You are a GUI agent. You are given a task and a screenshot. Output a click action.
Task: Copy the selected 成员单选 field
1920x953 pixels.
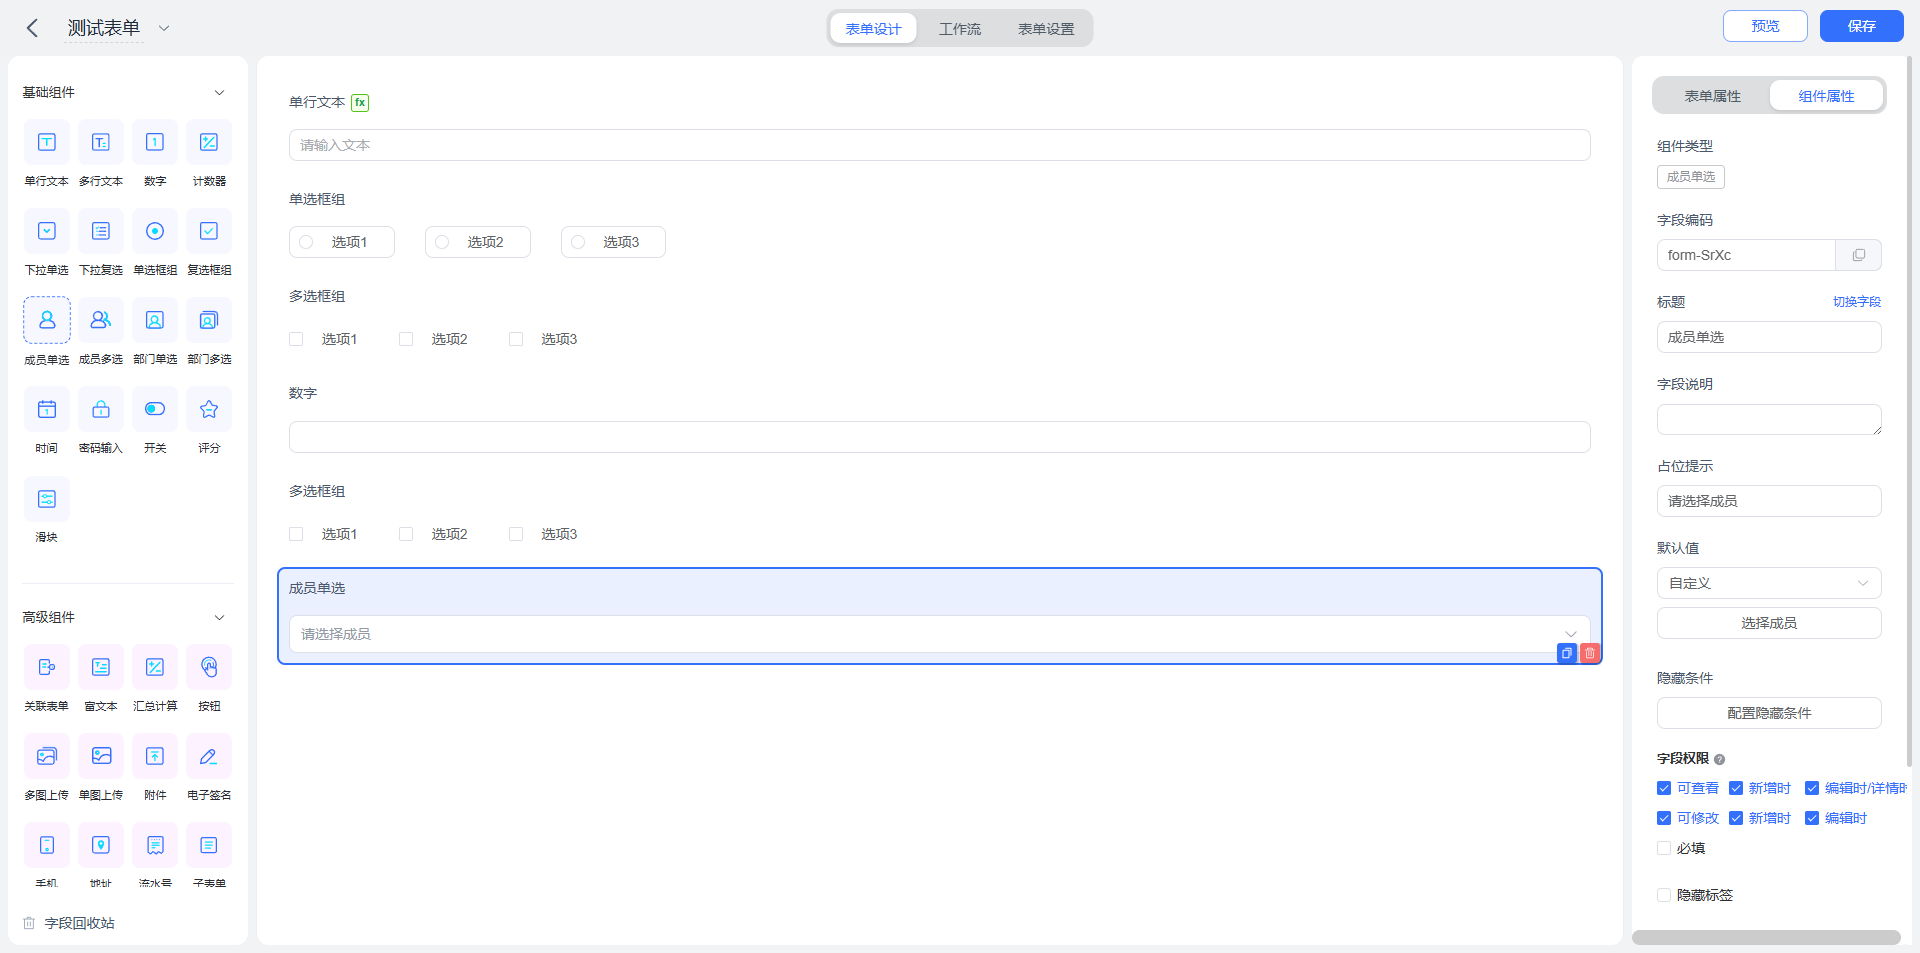point(1567,653)
